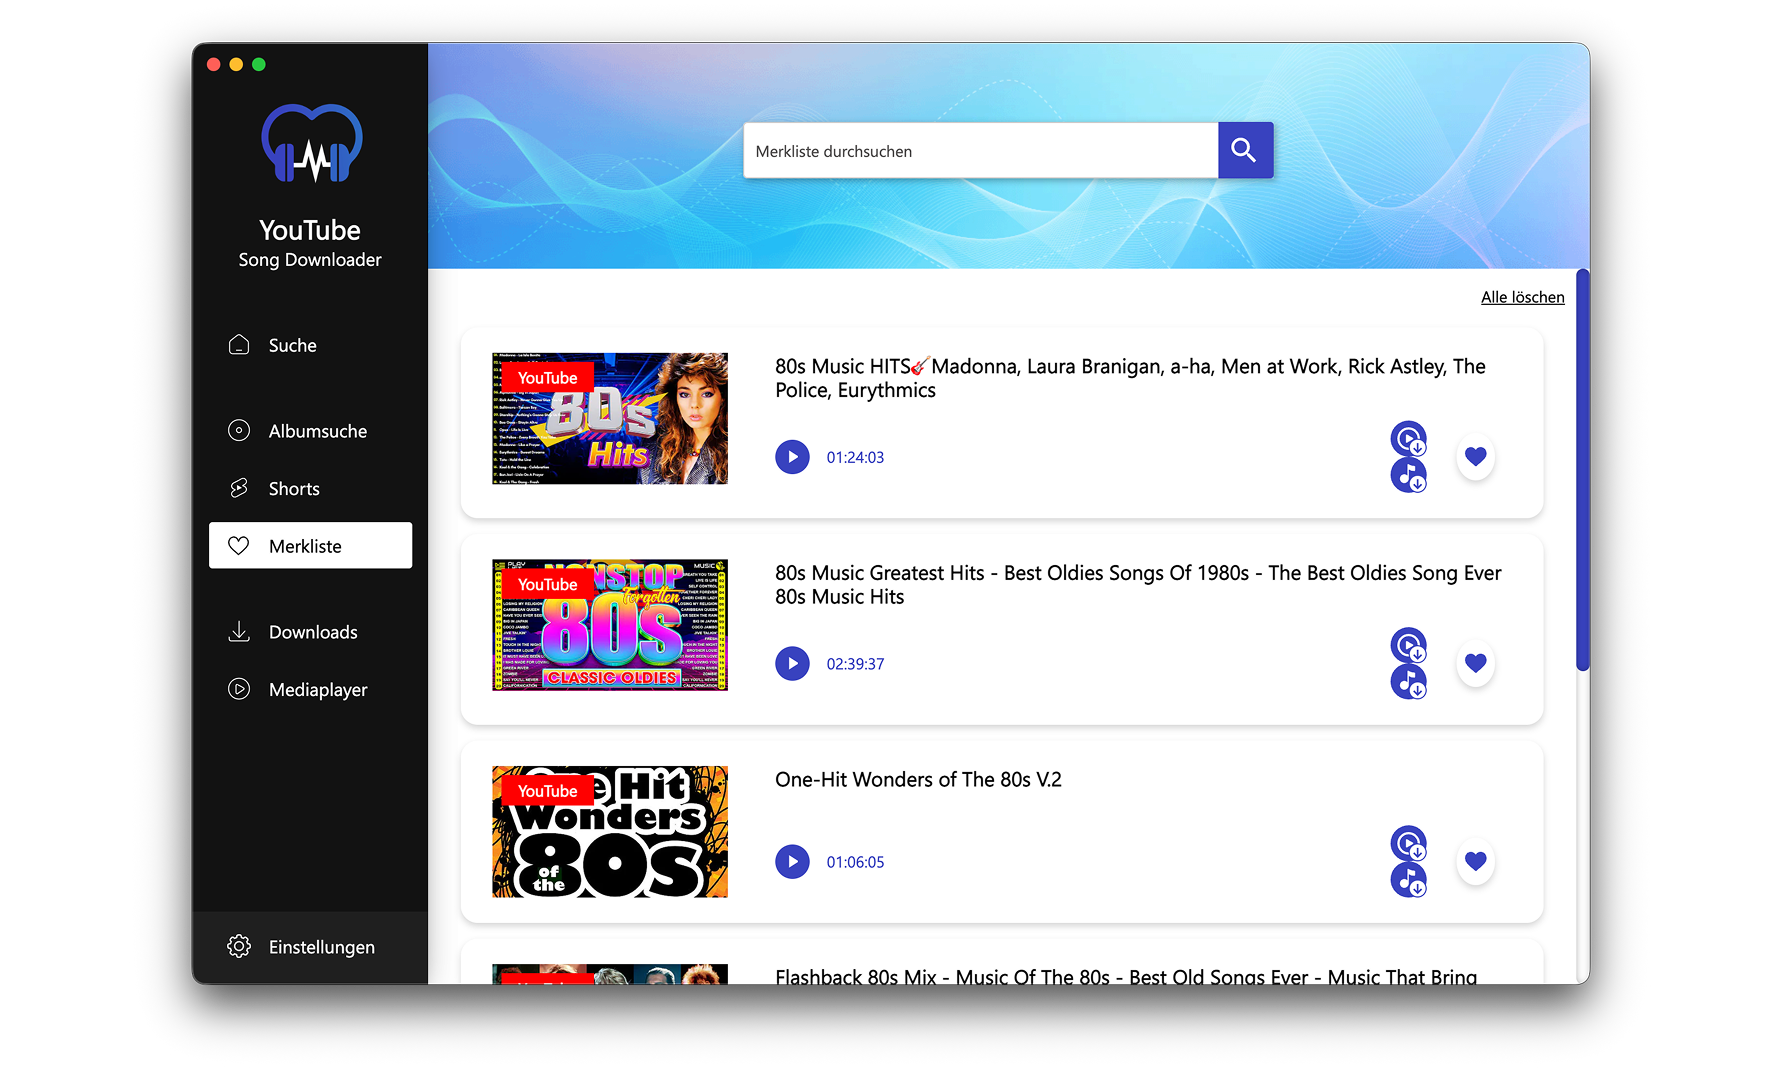The image size is (1782, 1068).
Task: Download video for One-Hit Wonders of The 80s
Action: [x=1408, y=843]
